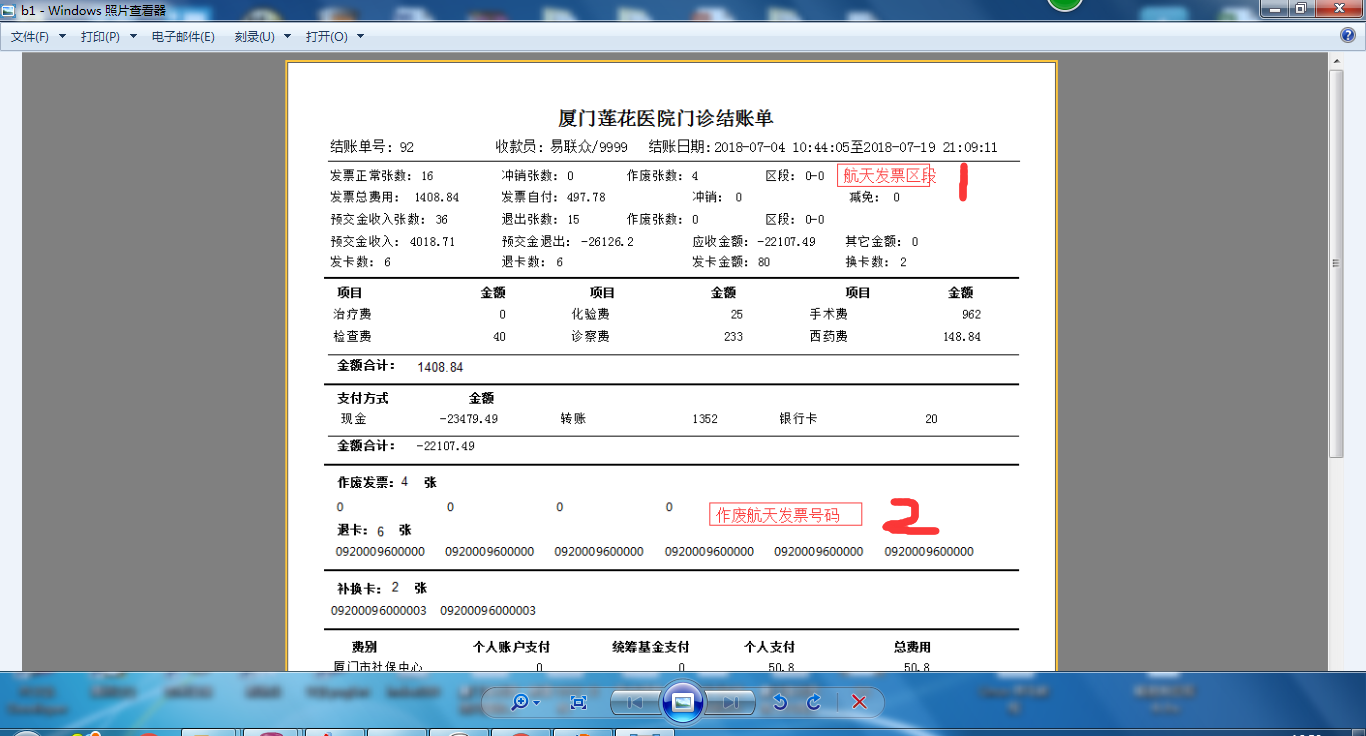Click the 西药费 amount 148.84

pyautogui.click(x=961, y=337)
